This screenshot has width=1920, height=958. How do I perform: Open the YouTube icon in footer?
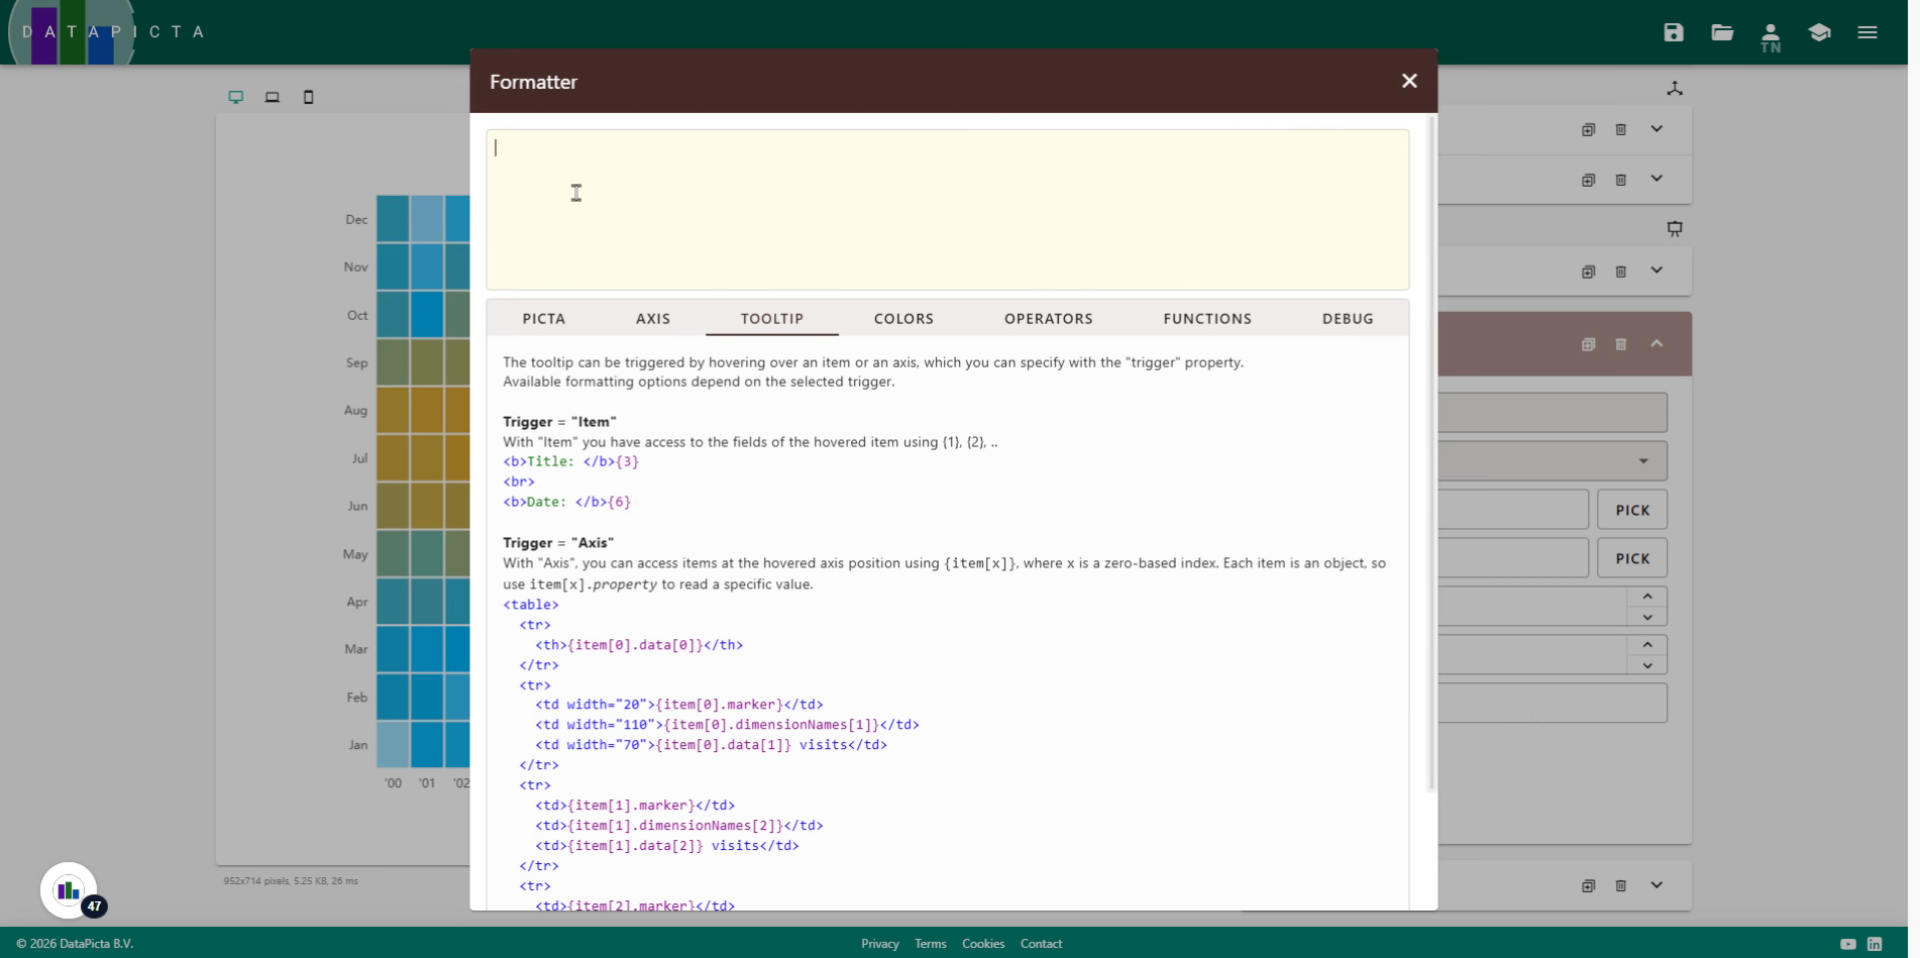coord(1847,944)
